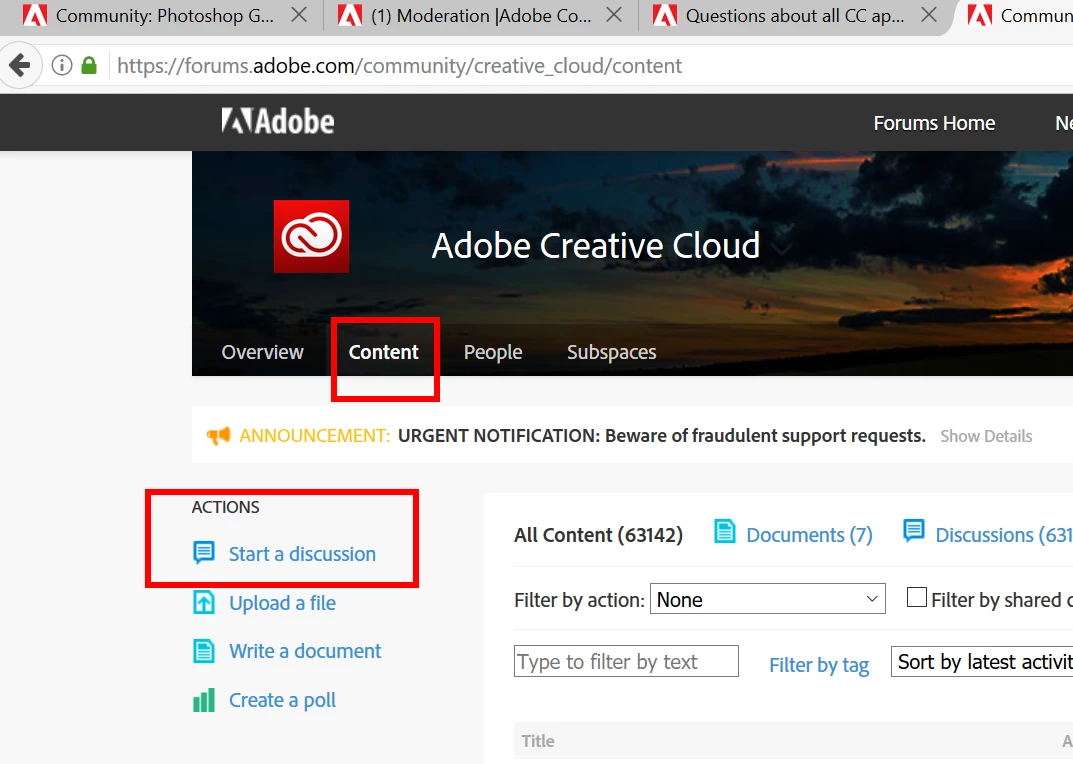Click Write a document link

pyautogui.click(x=305, y=651)
